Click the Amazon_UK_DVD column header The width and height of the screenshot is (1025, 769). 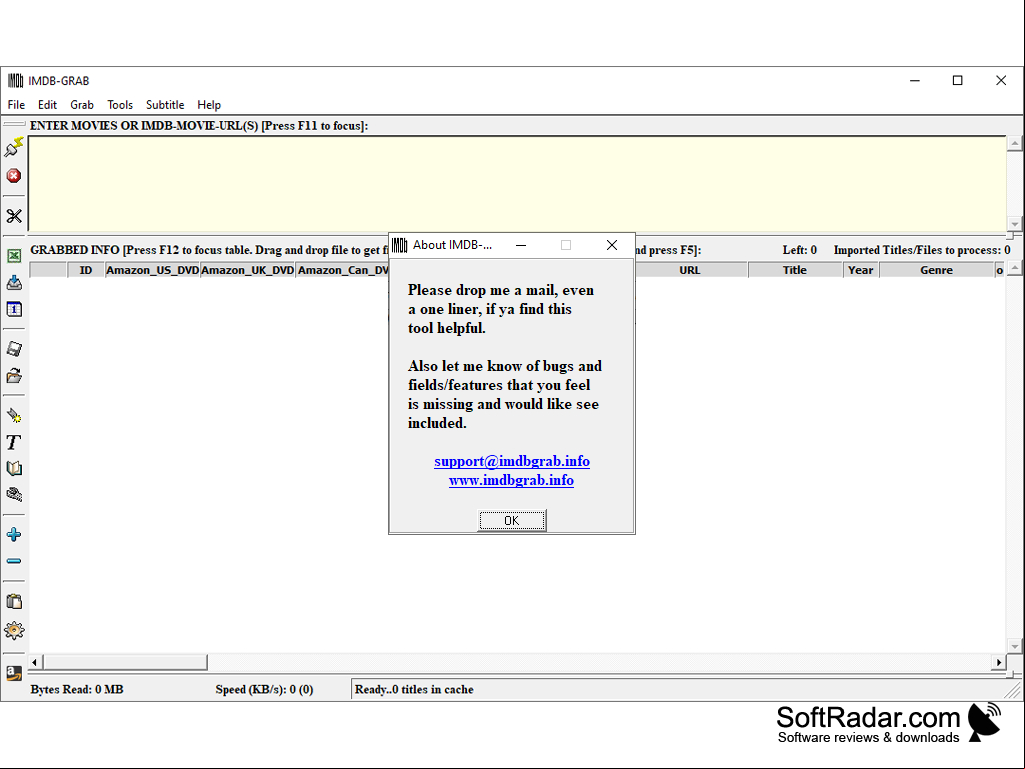248,270
